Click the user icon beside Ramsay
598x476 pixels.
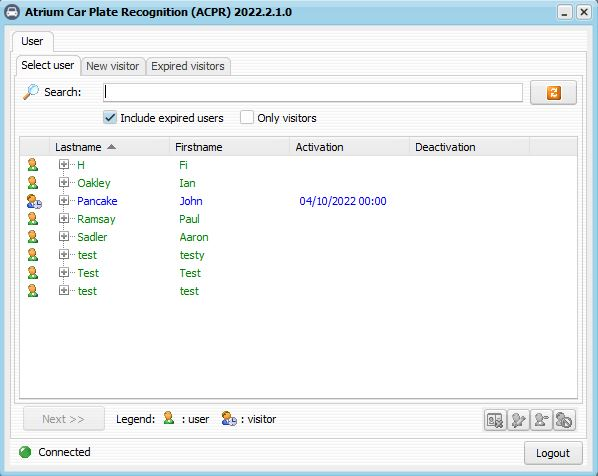[x=33, y=219]
